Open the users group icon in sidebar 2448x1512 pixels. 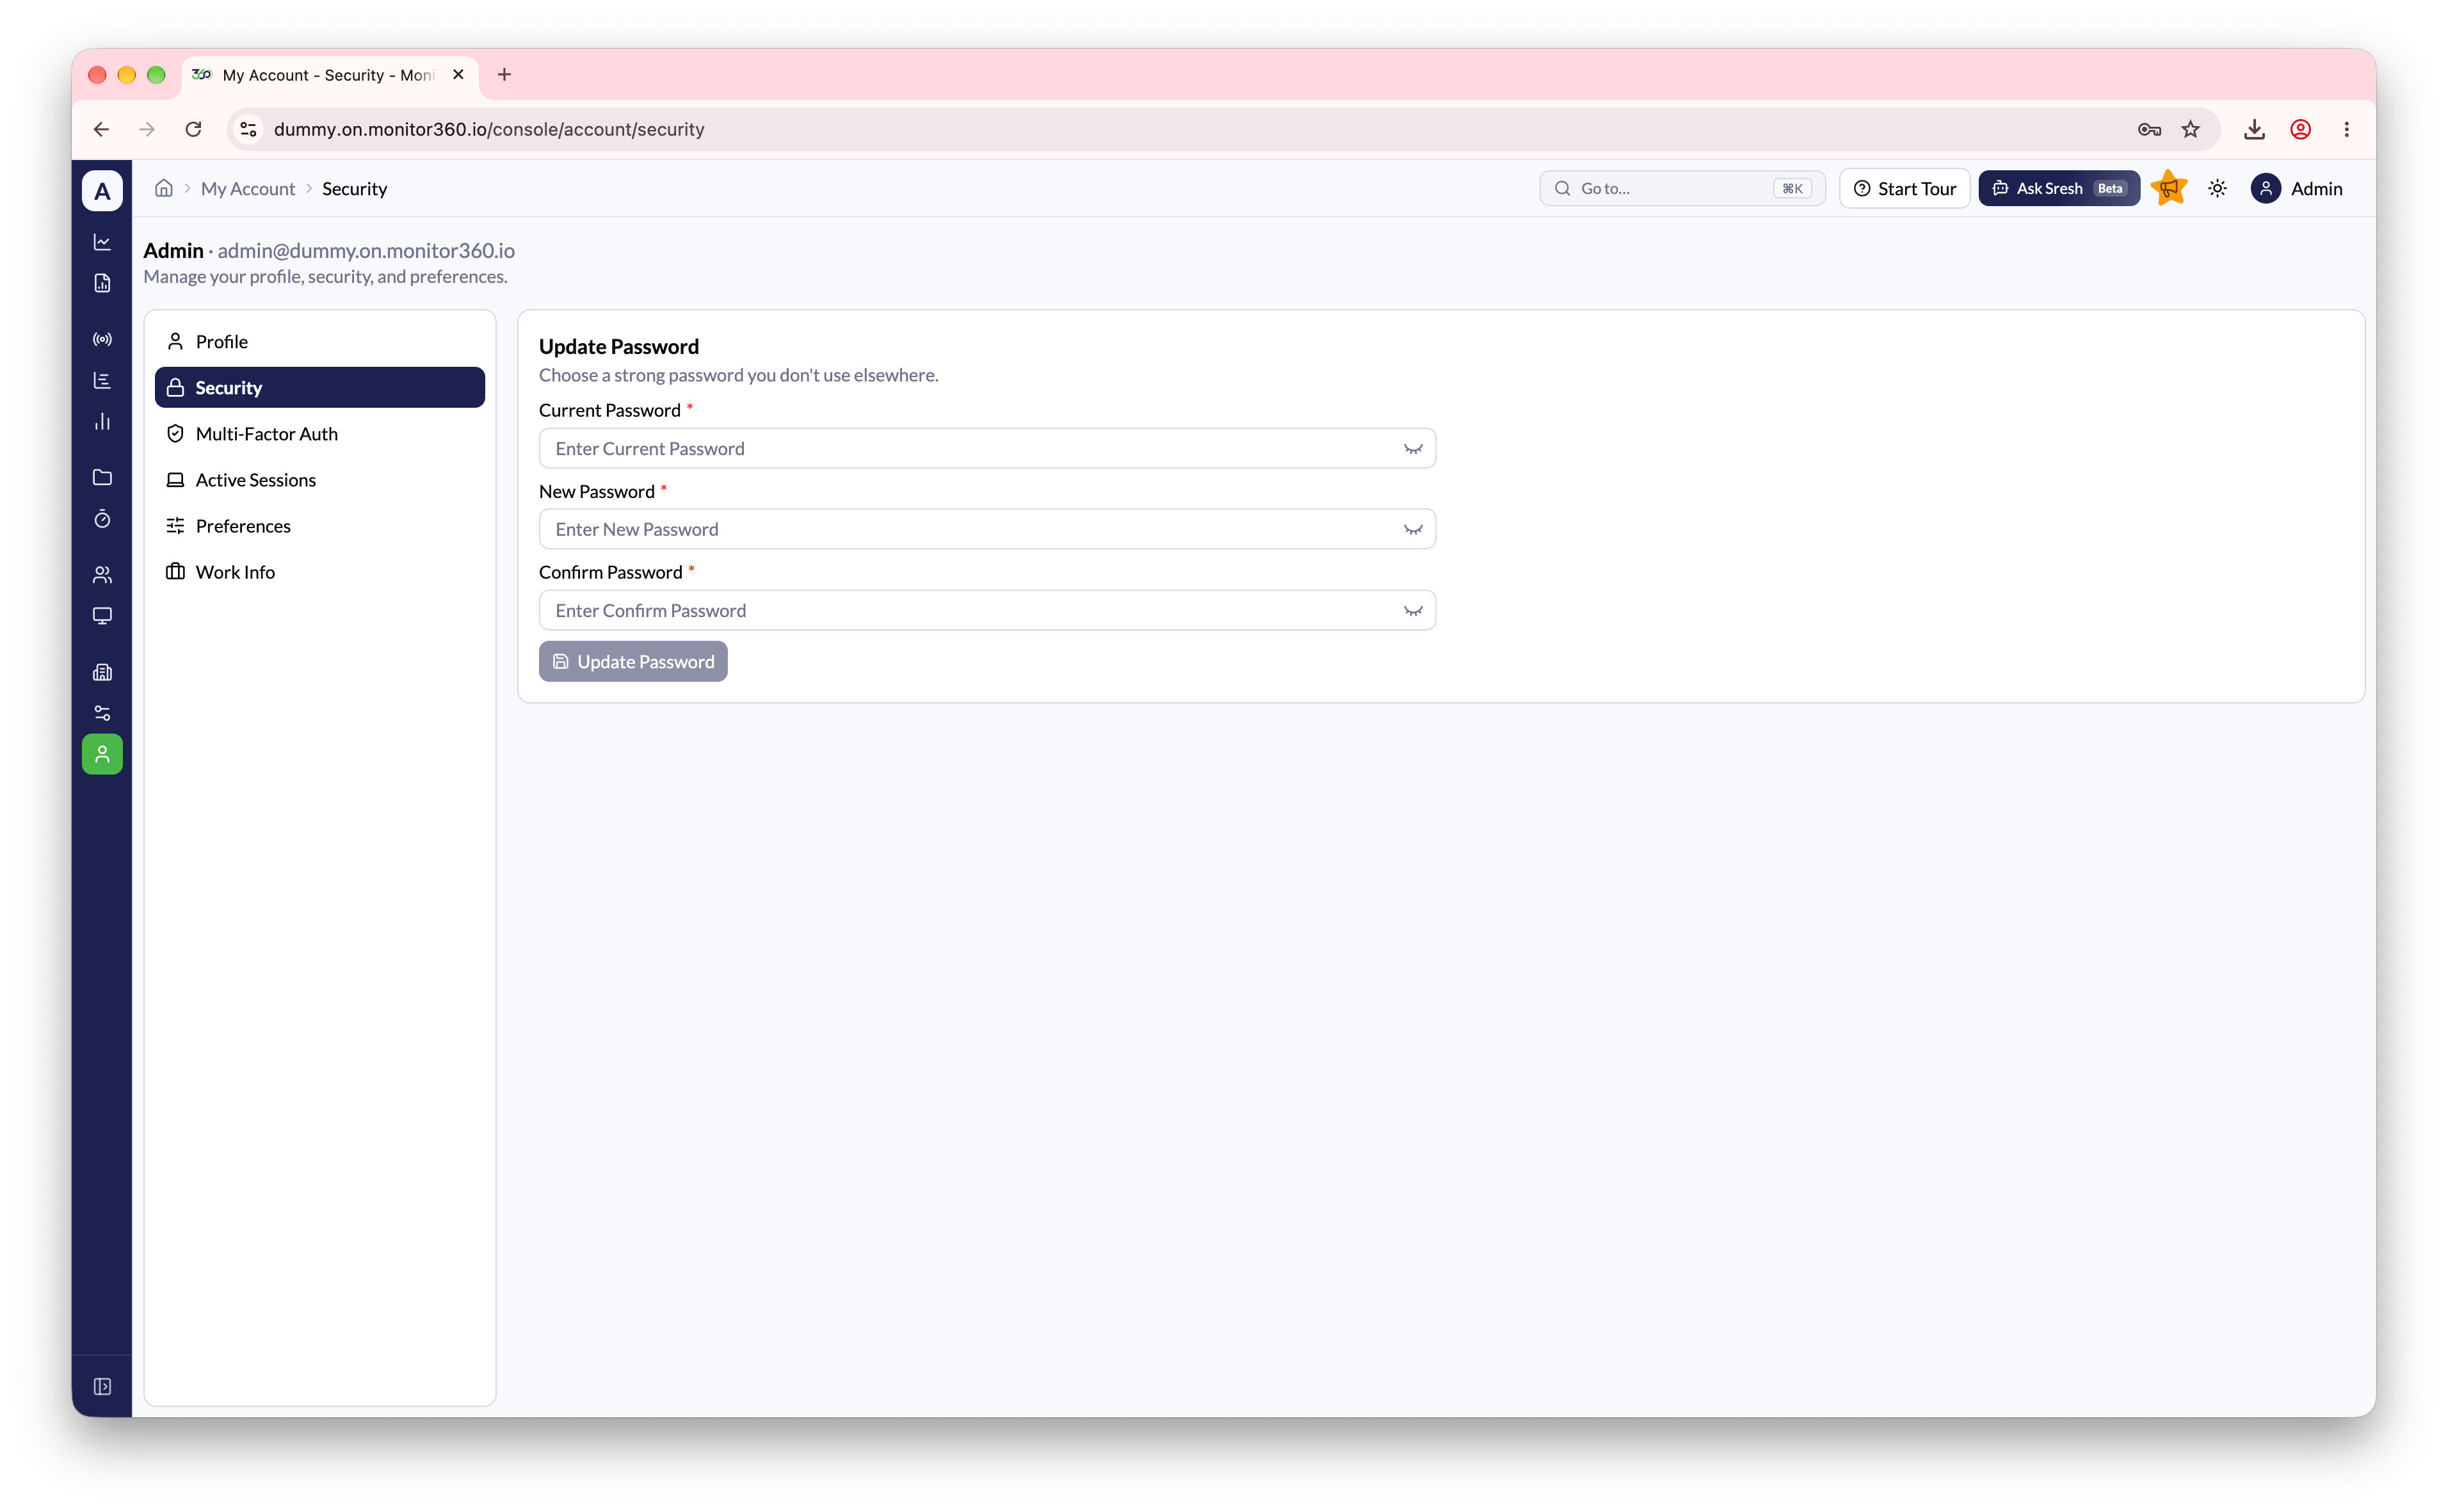102,574
